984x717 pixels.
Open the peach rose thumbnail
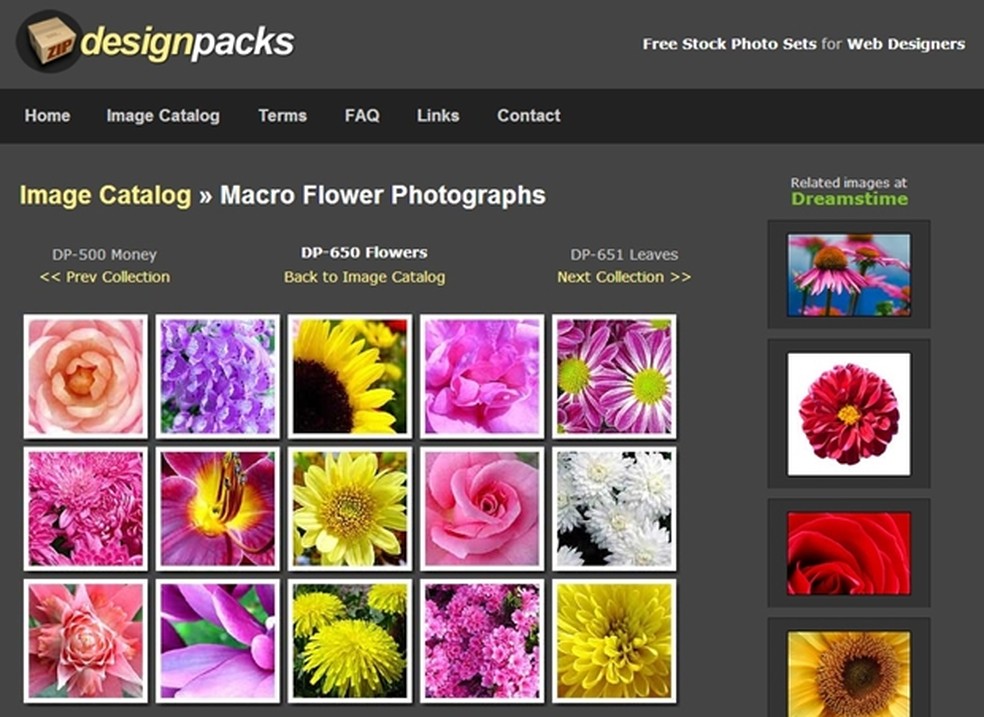pos(85,376)
